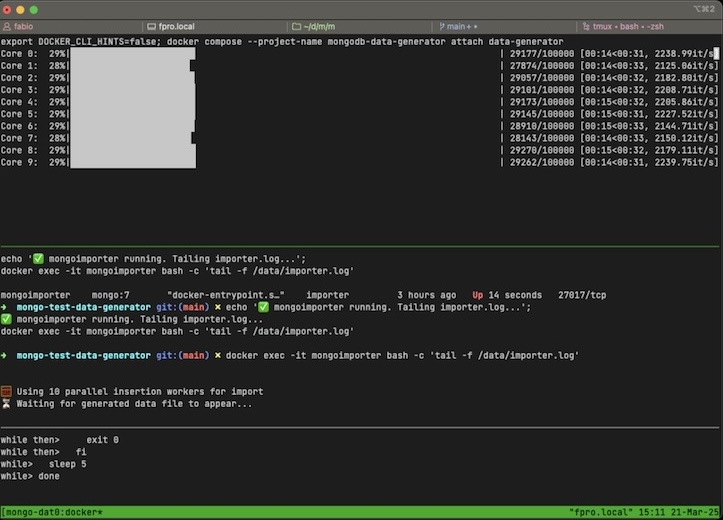Click the pane title '⌥⌘2' indicator
The image size is (723, 520).
[704, 9]
